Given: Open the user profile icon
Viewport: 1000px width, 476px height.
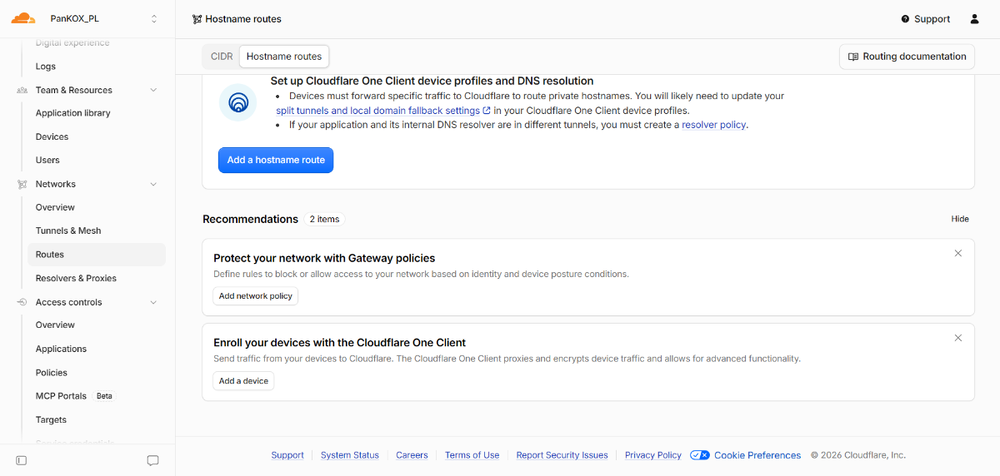Looking at the screenshot, I should pyautogui.click(x=974, y=19).
